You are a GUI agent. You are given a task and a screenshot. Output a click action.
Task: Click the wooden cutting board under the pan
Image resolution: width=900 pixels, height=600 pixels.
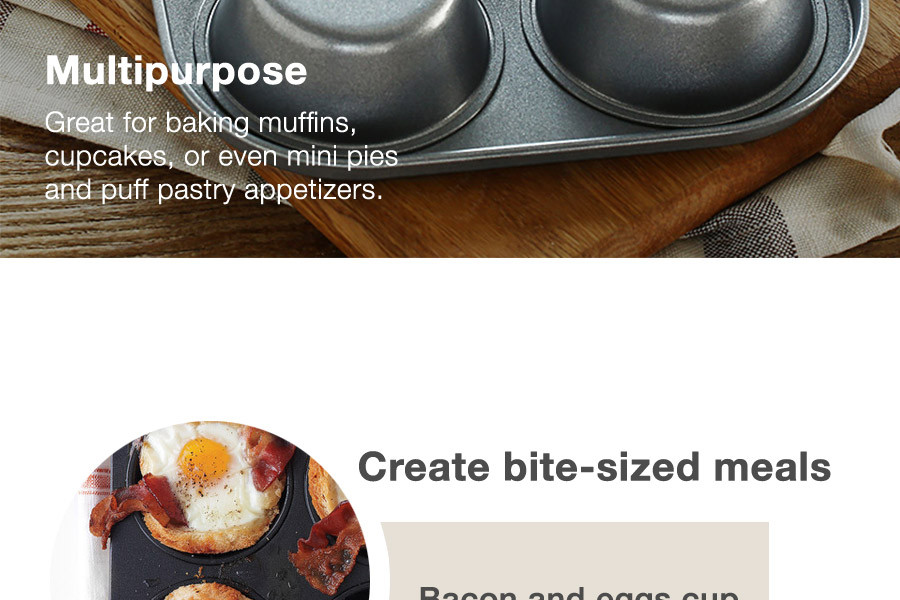point(574,212)
